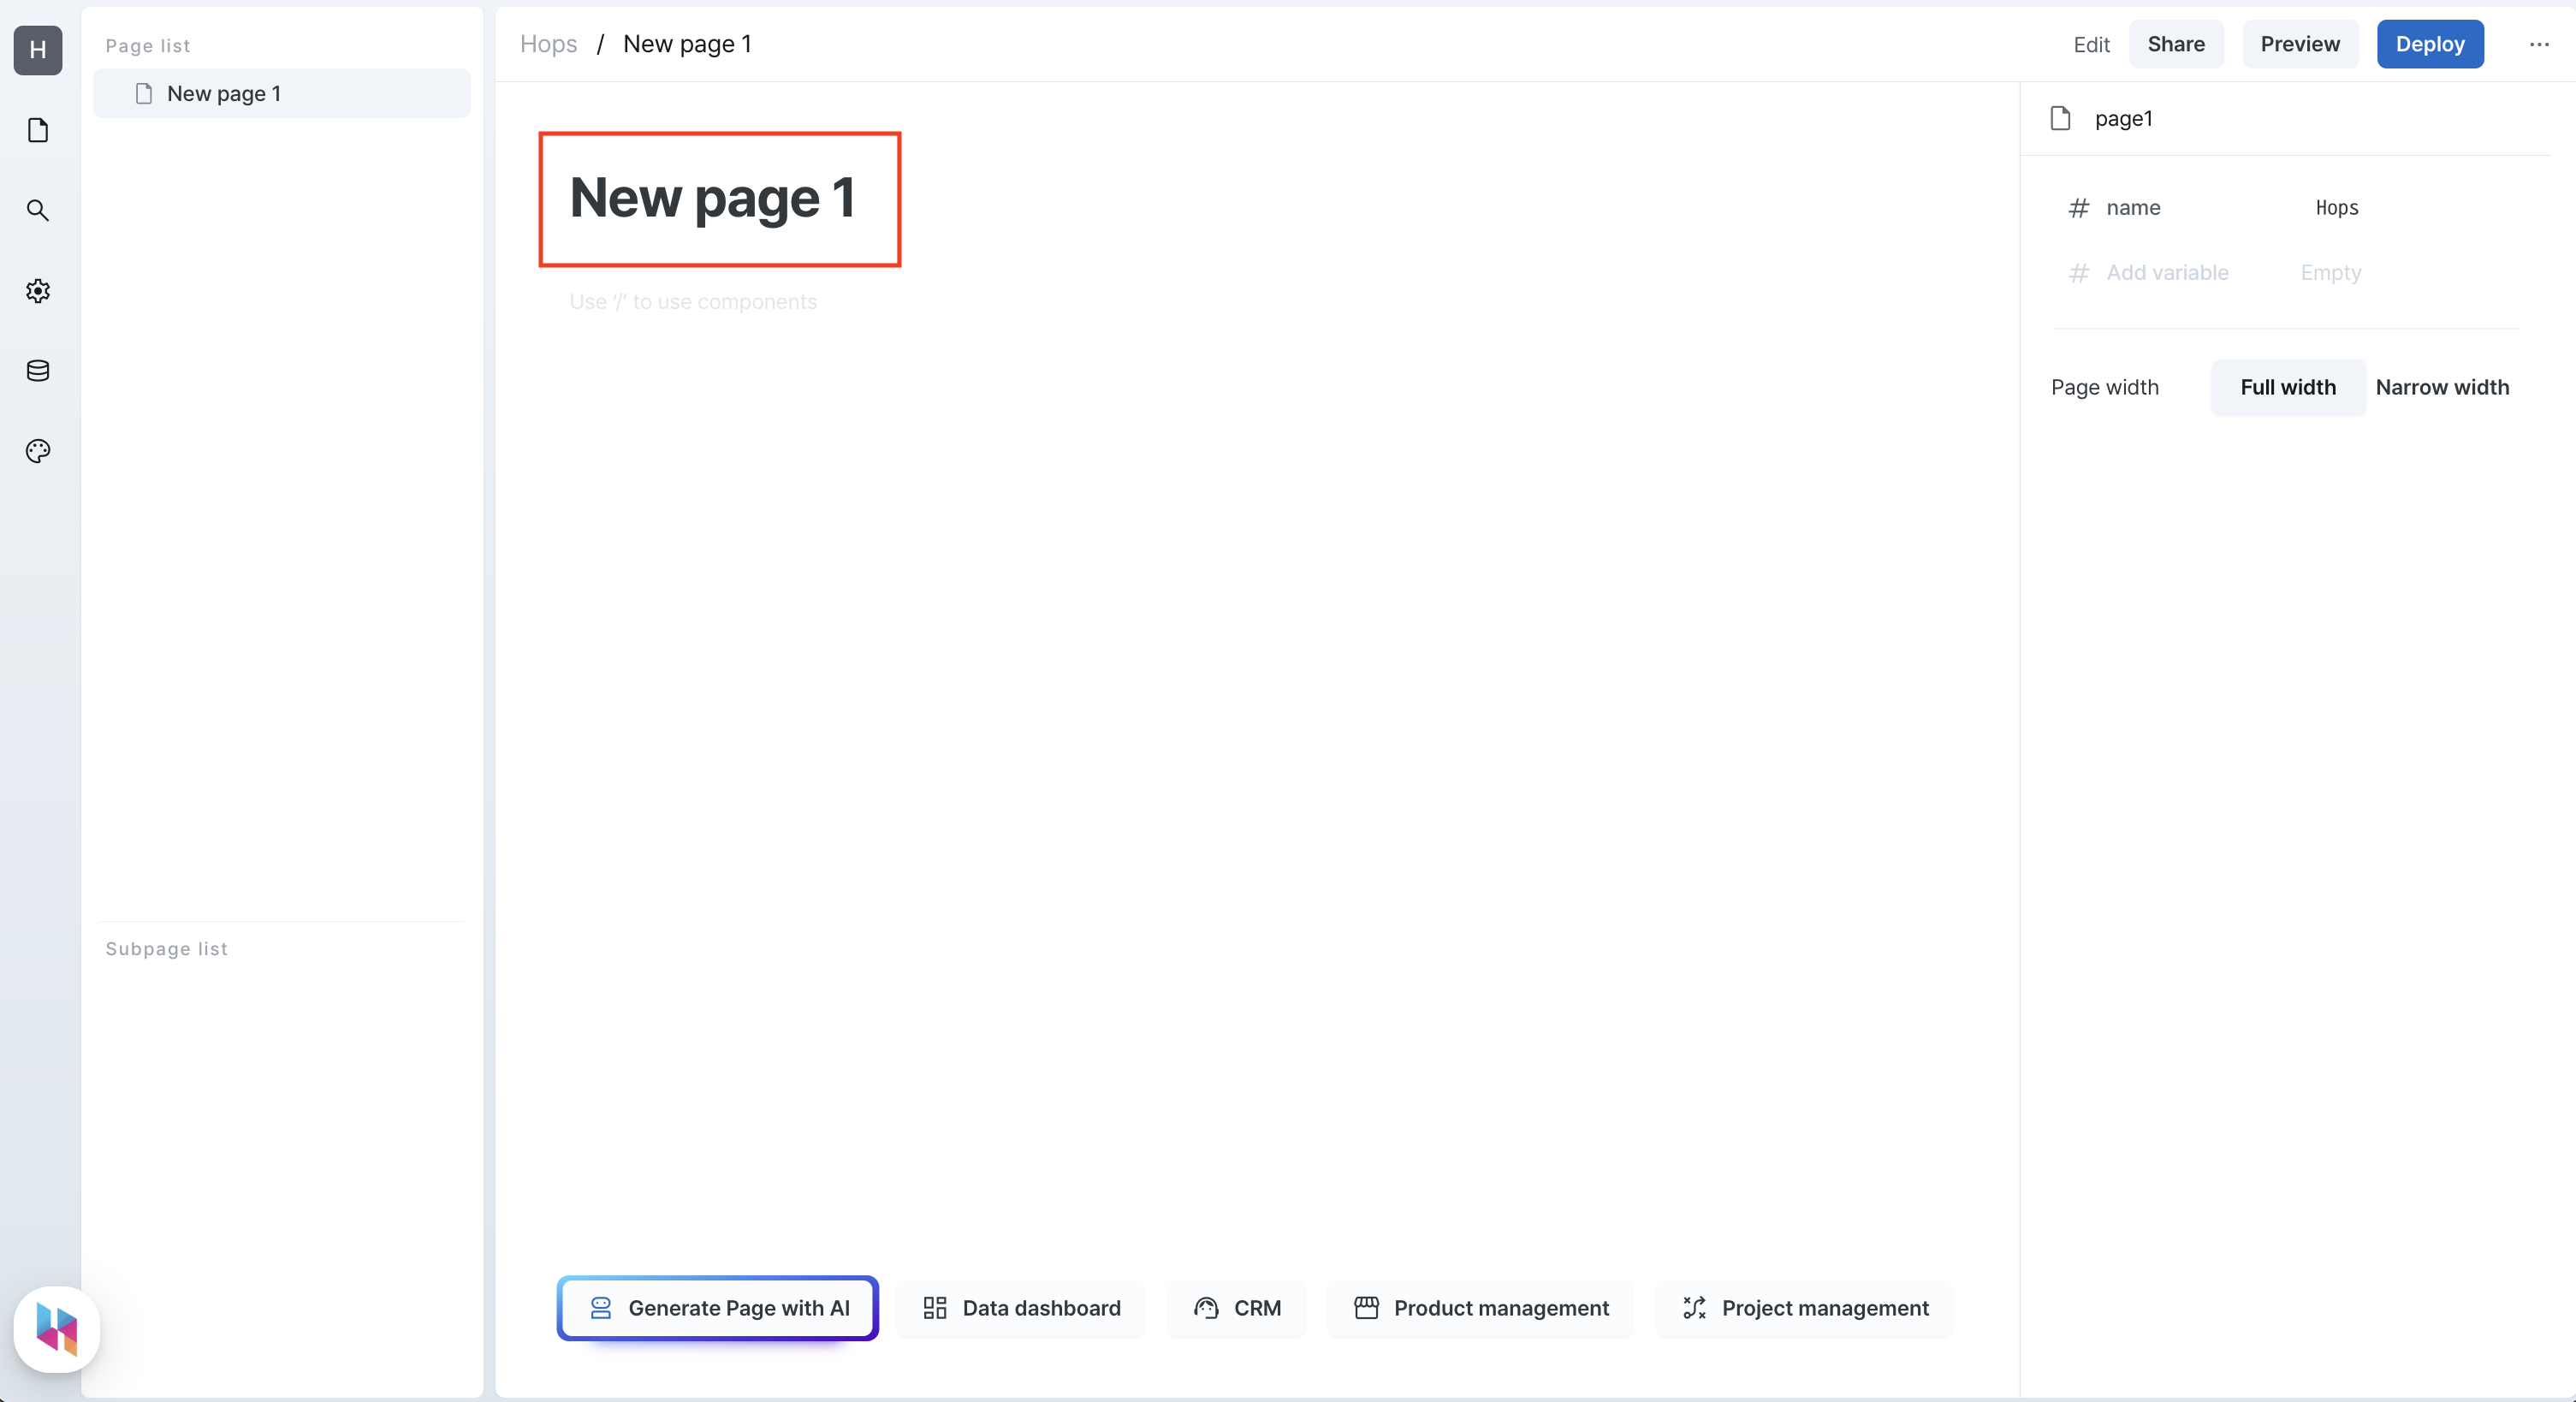Click the Preview button
2576x1402 pixels.
(2300, 44)
